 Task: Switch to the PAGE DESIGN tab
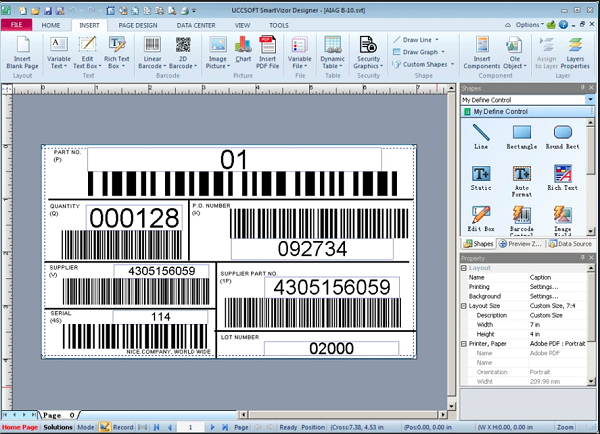(138, 25)
